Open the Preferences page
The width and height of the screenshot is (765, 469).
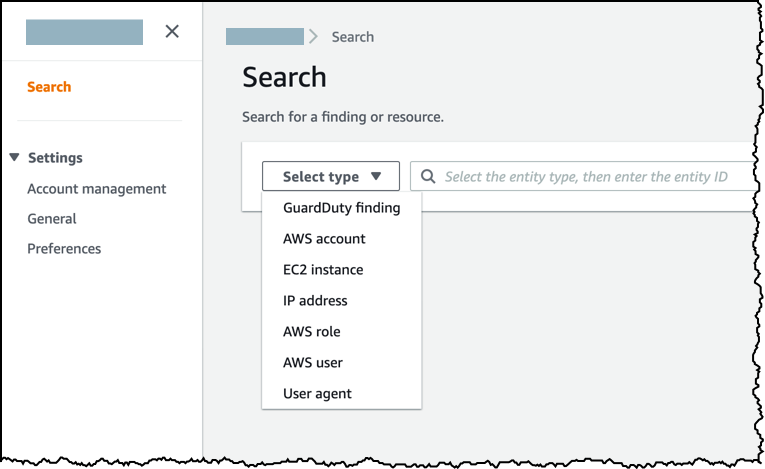[64, 248]
